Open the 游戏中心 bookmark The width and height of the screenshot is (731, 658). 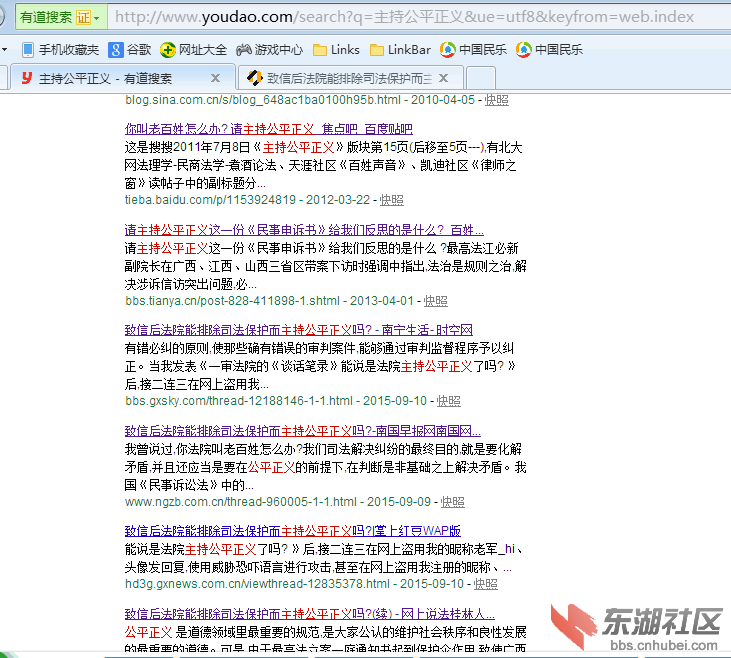[269, 49]
